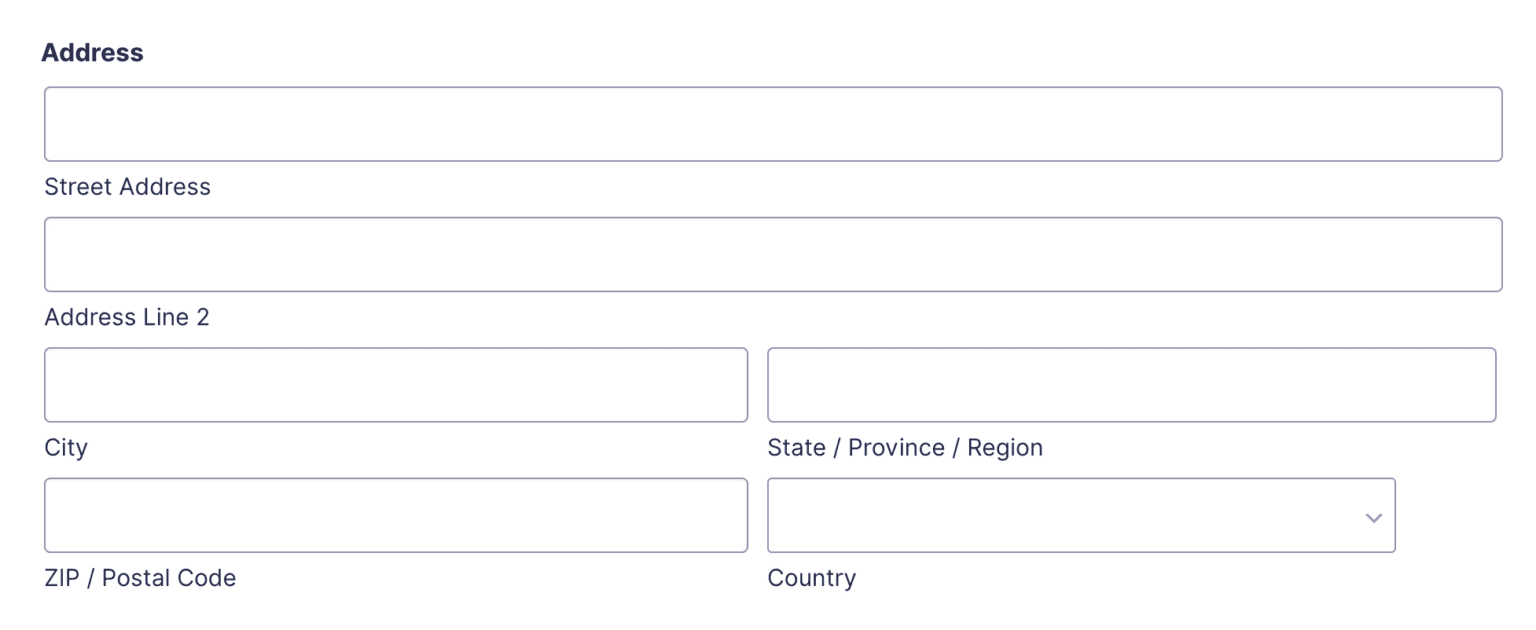The image size is (1536, 630).
Task: Click the chevron arrow in the Country selector
Action: click(1373, 517)
